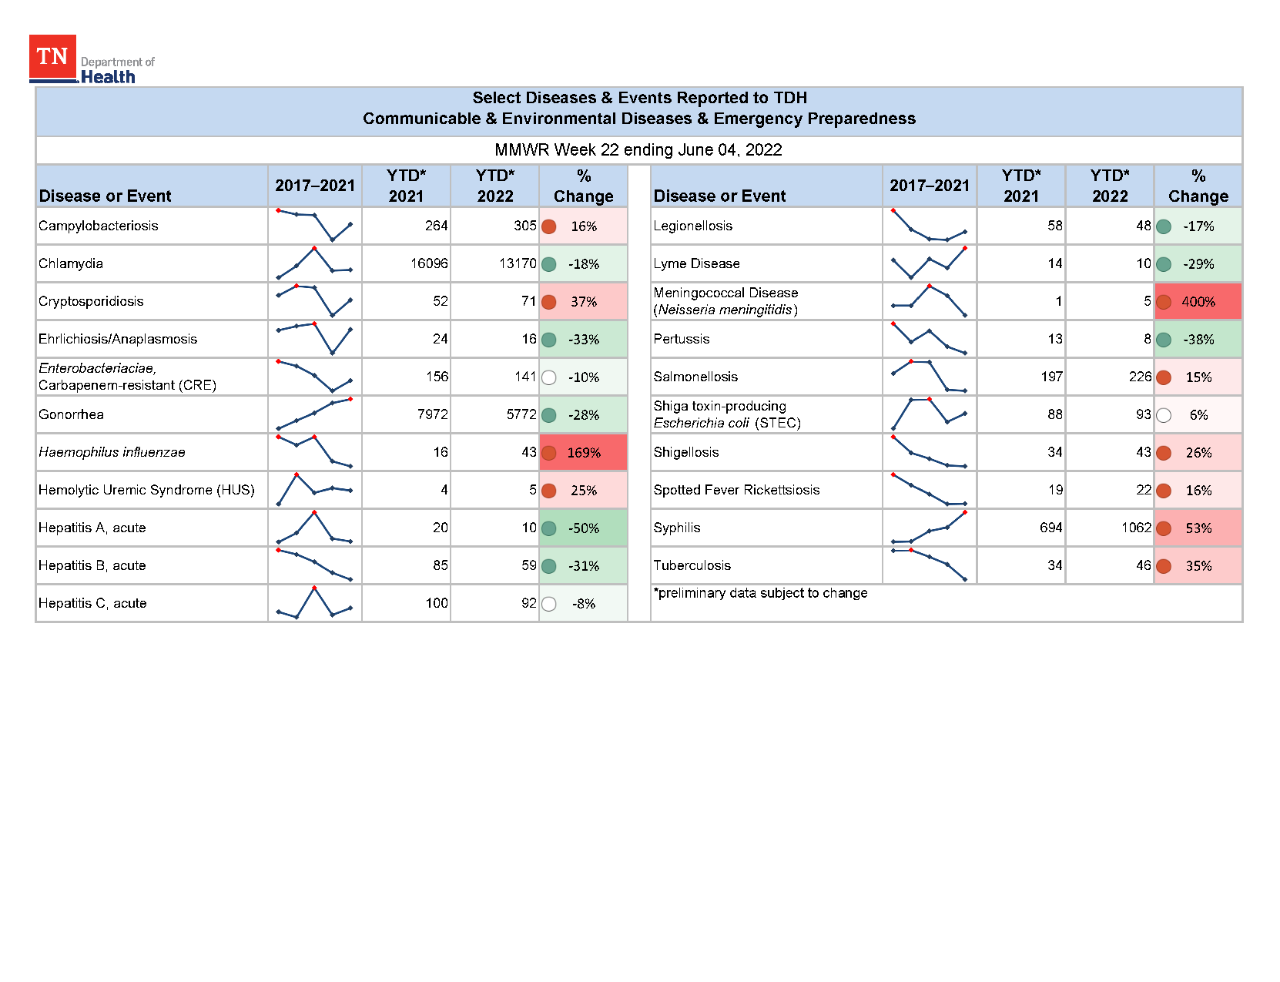The height and width of the screenshot is (982, 1280).
Task: Click the green dot in the Lyme Disease row
Action: [x=1164, y=264]
